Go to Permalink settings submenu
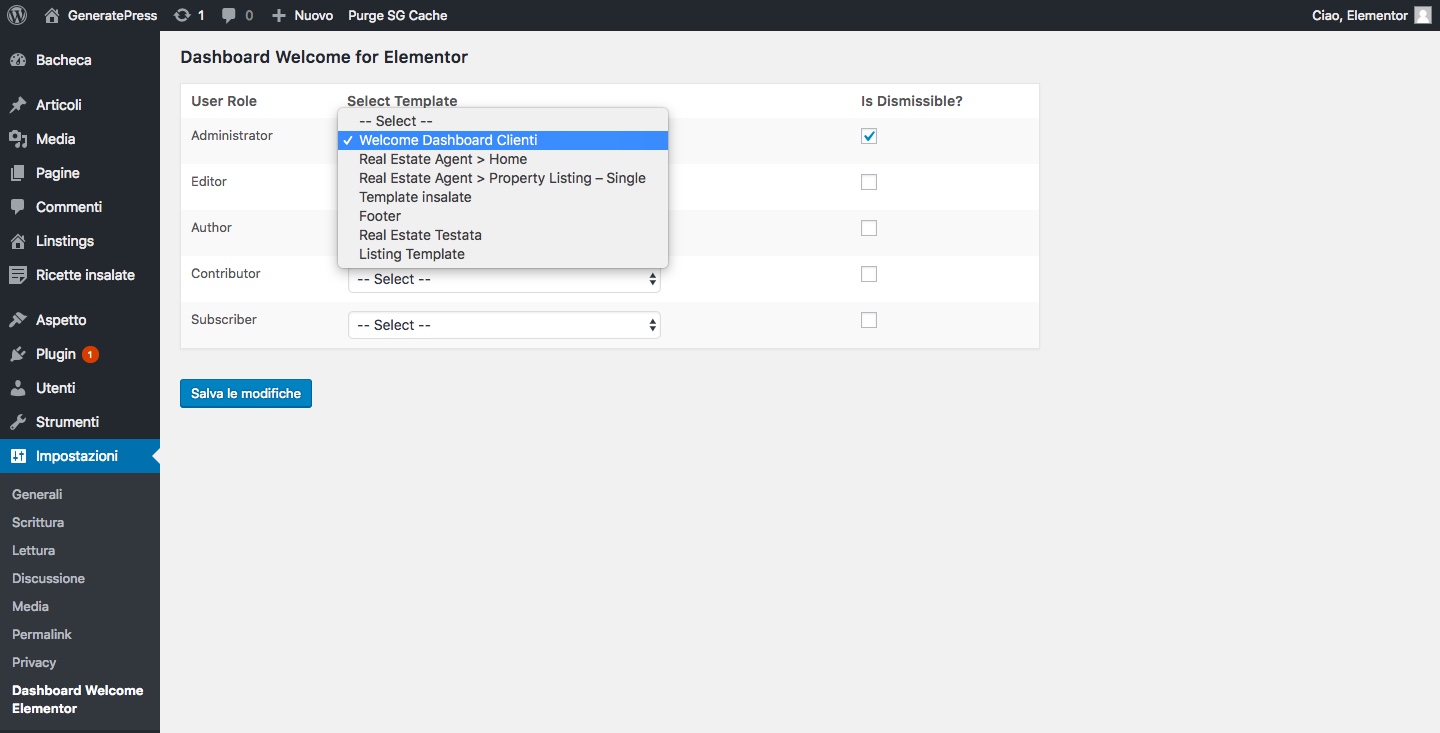 [42, 634]
